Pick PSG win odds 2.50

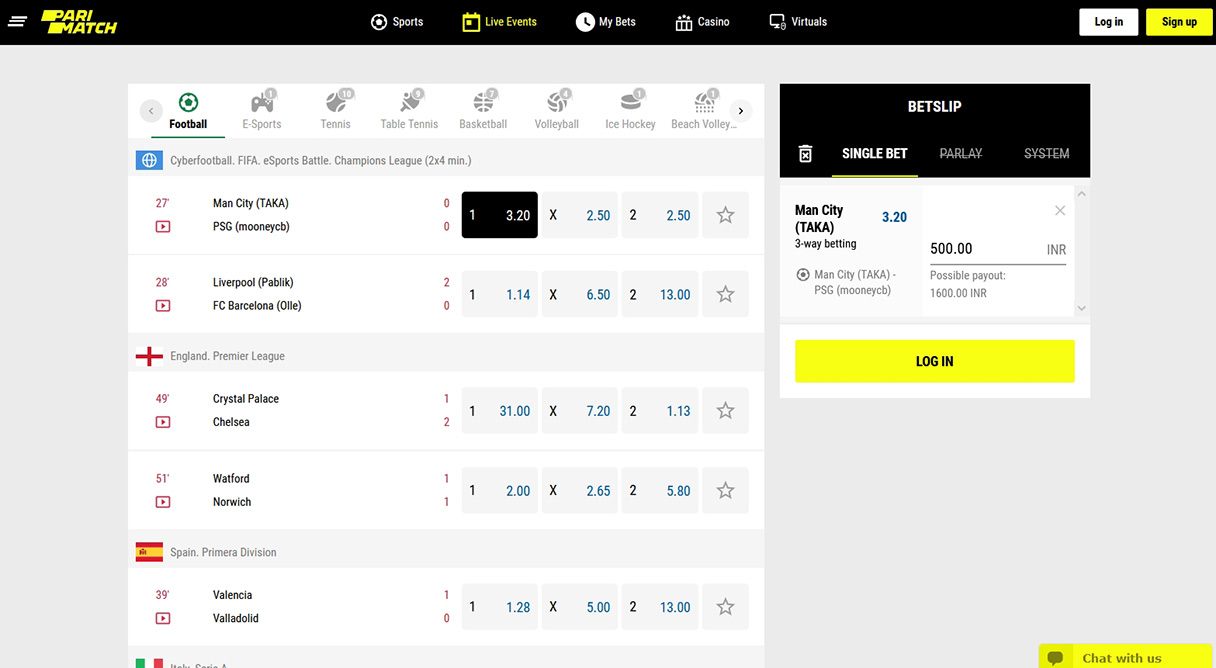(660, 215)
